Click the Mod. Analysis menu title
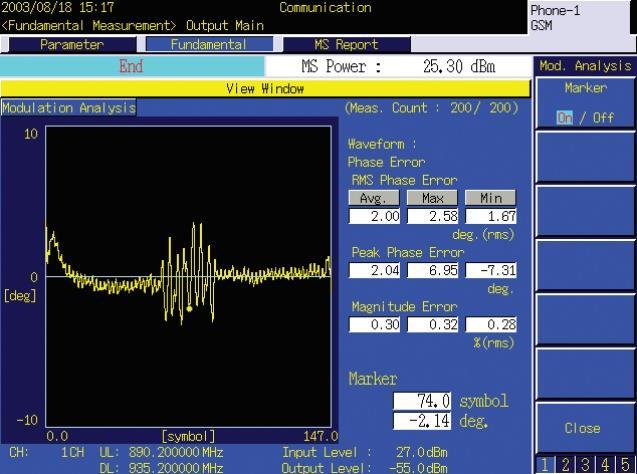The width and height of the screenshot is (637, 474). click(585, 66)
